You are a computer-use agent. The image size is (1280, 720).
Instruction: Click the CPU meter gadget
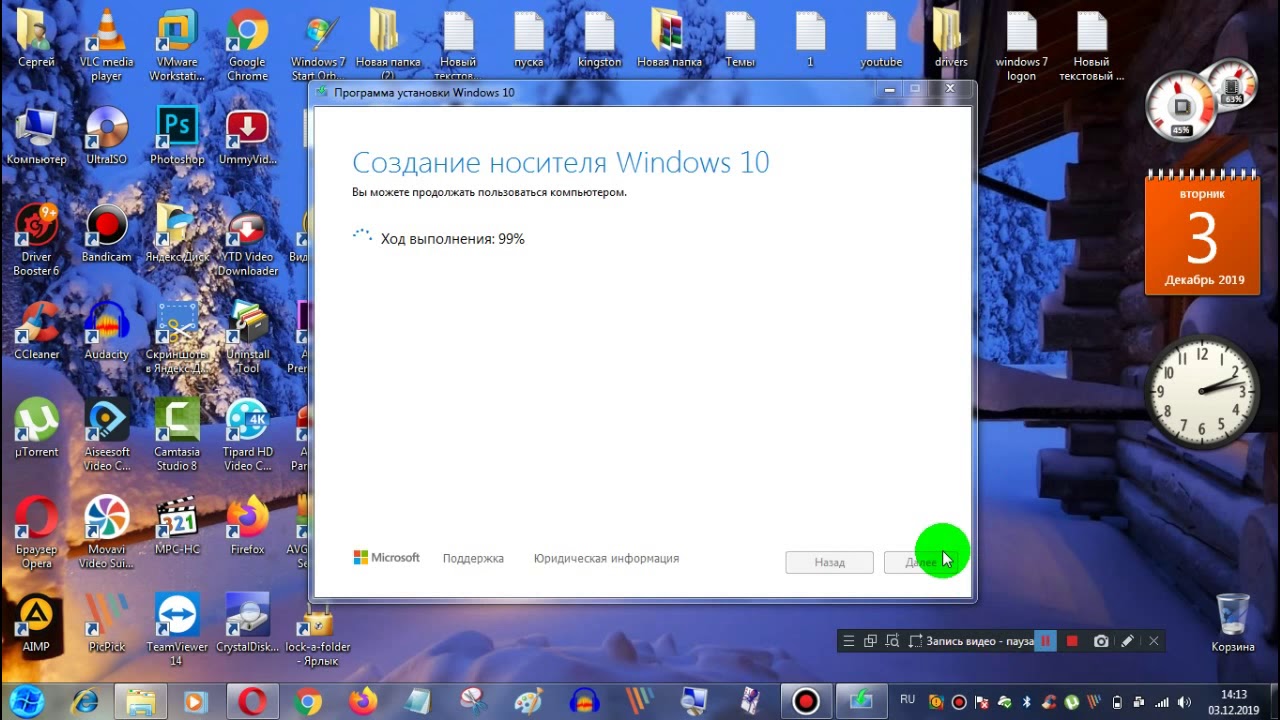coord(1181,106)
